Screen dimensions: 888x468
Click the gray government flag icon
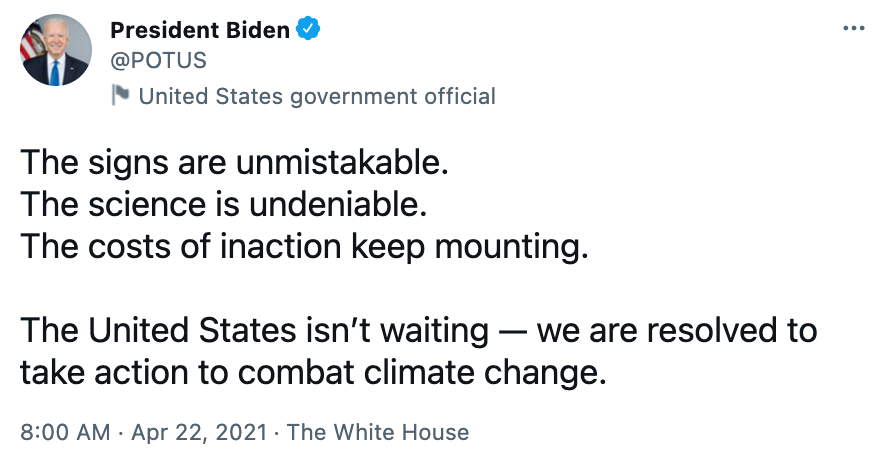click(120, 95)
